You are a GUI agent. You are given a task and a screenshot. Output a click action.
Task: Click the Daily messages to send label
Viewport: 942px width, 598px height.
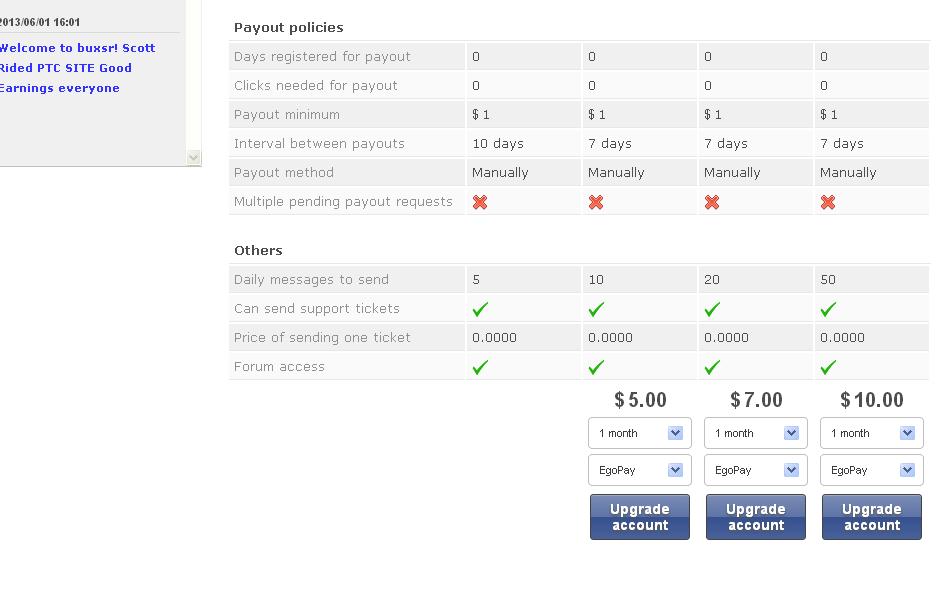point(311,279)
